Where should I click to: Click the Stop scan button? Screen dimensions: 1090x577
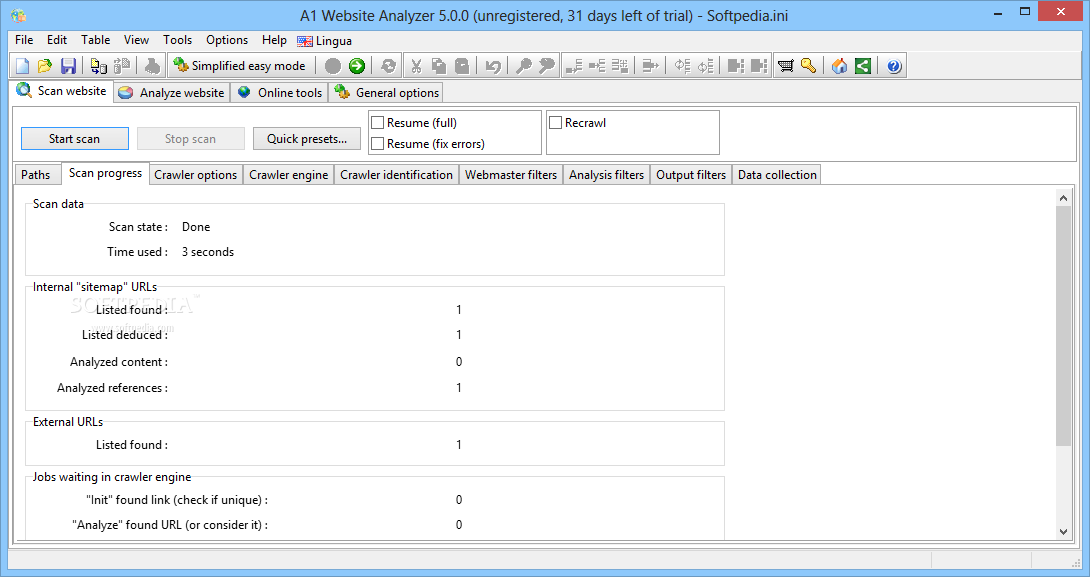coord(190,138)
